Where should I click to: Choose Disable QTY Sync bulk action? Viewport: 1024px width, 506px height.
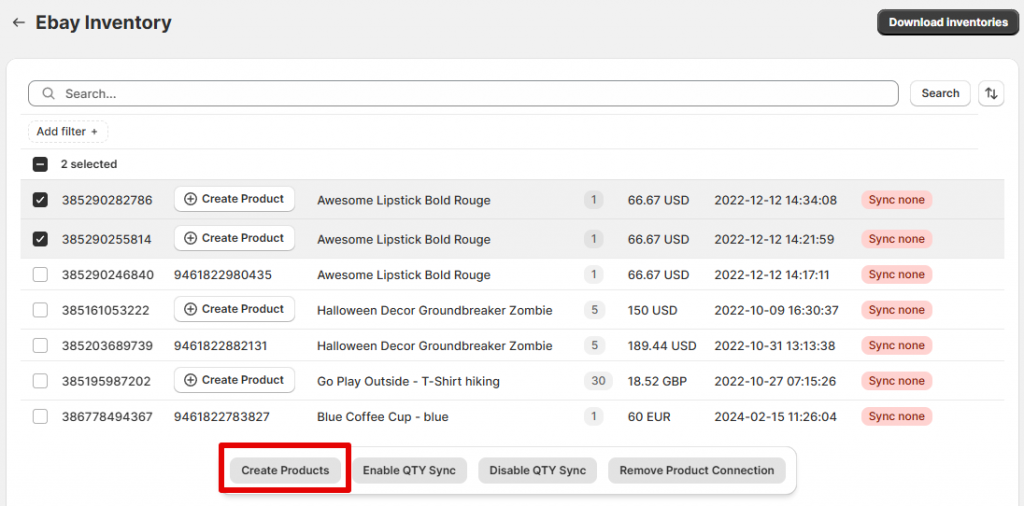click(x=537, y=470)
